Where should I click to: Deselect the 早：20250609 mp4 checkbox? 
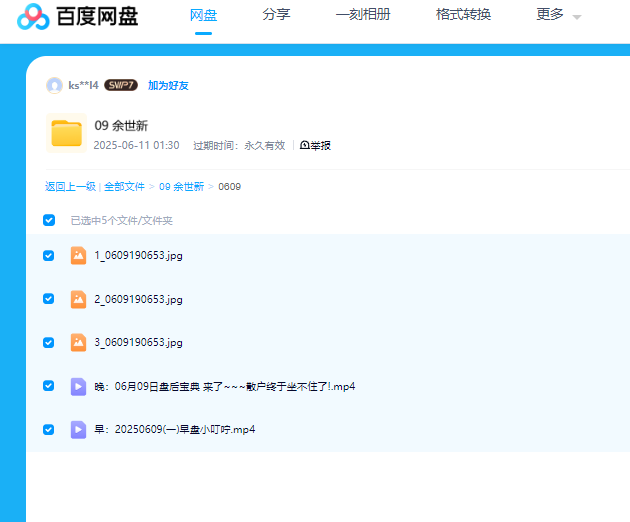coord(49,429)
